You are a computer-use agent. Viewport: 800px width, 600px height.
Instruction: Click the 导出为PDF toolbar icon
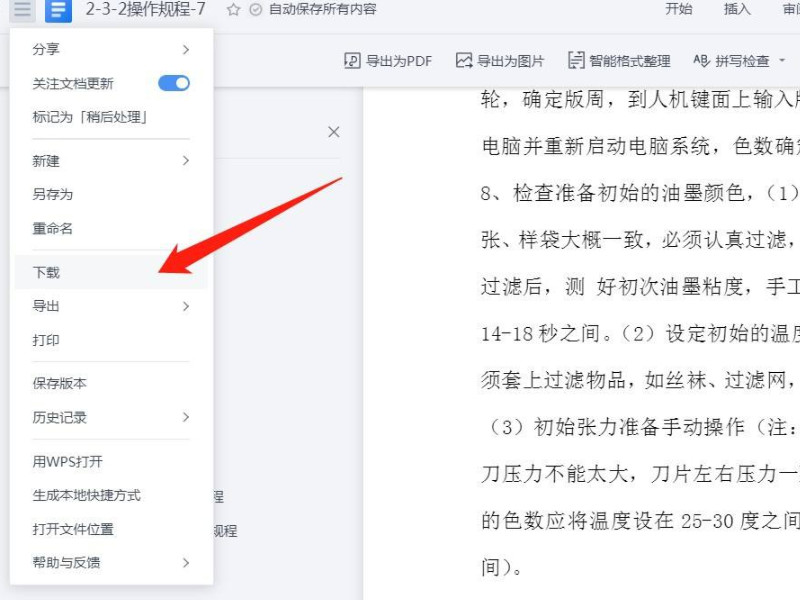pos(352,61)
